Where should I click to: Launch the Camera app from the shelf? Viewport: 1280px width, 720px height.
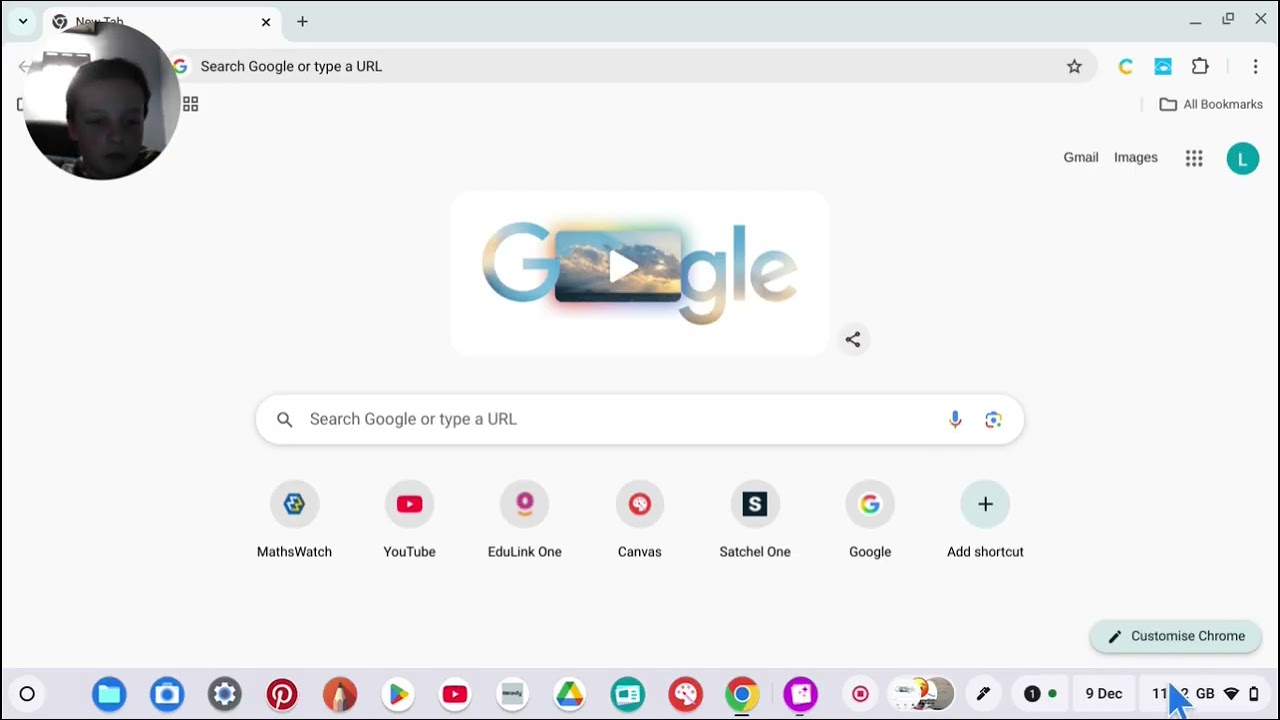pos(167,694)
